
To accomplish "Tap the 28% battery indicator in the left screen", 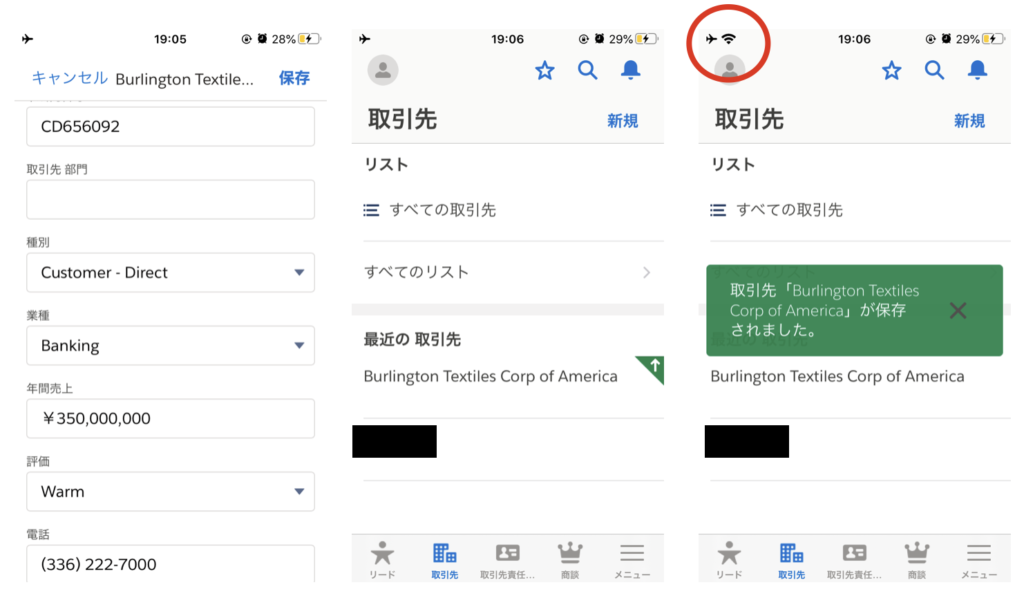I will click(x=296, y=39).
